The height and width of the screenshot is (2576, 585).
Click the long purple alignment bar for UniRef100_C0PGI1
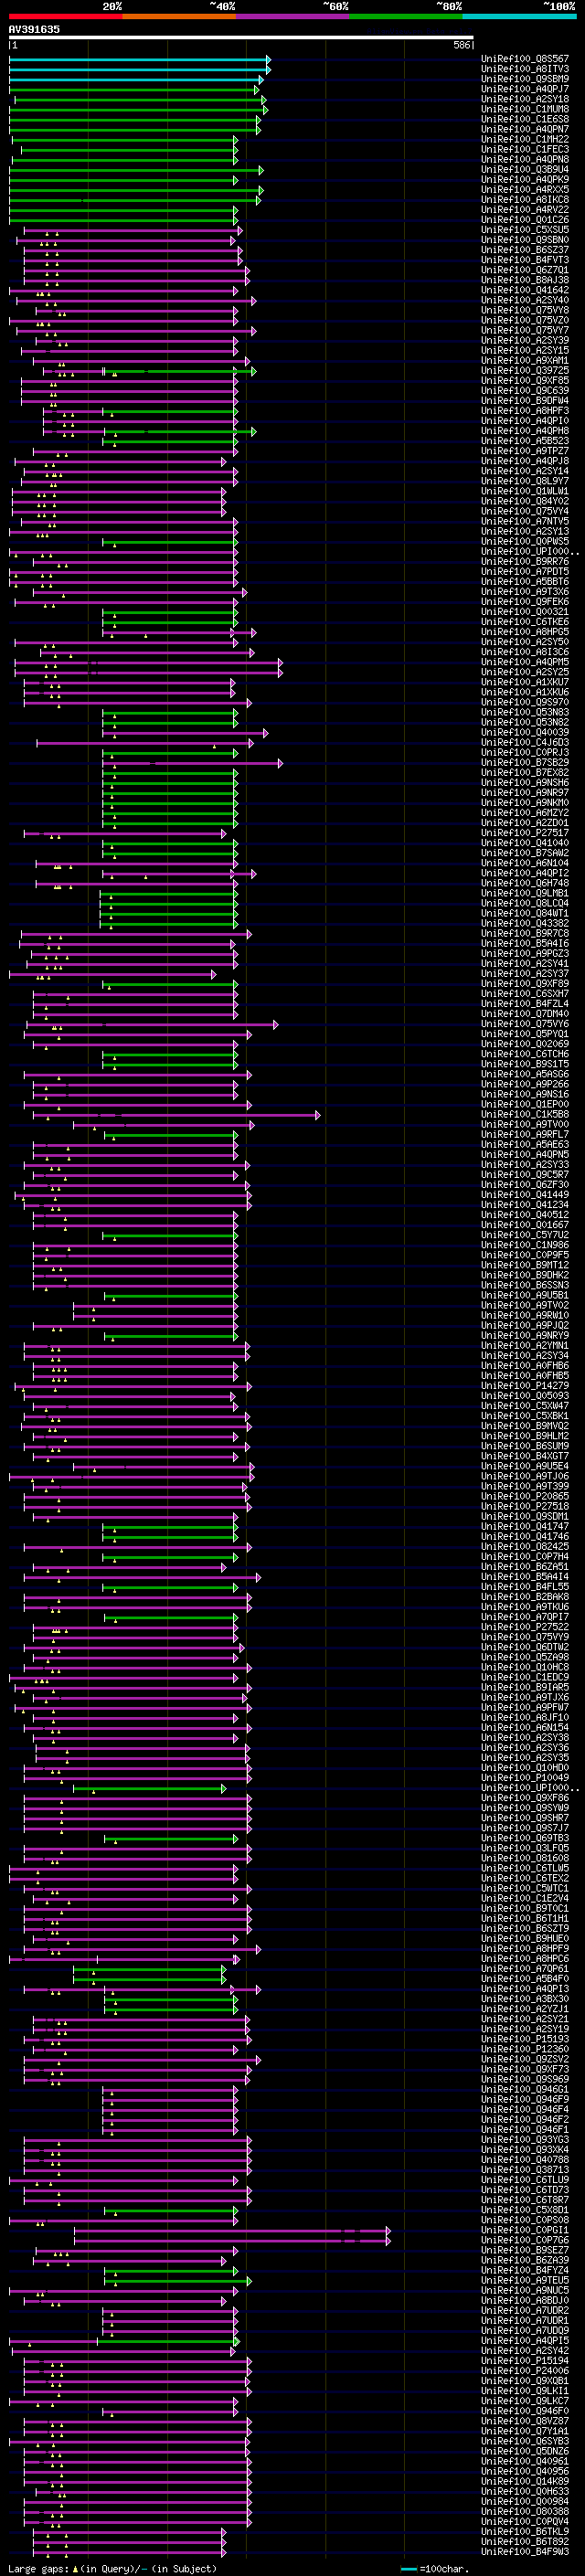click(232, 2230)
